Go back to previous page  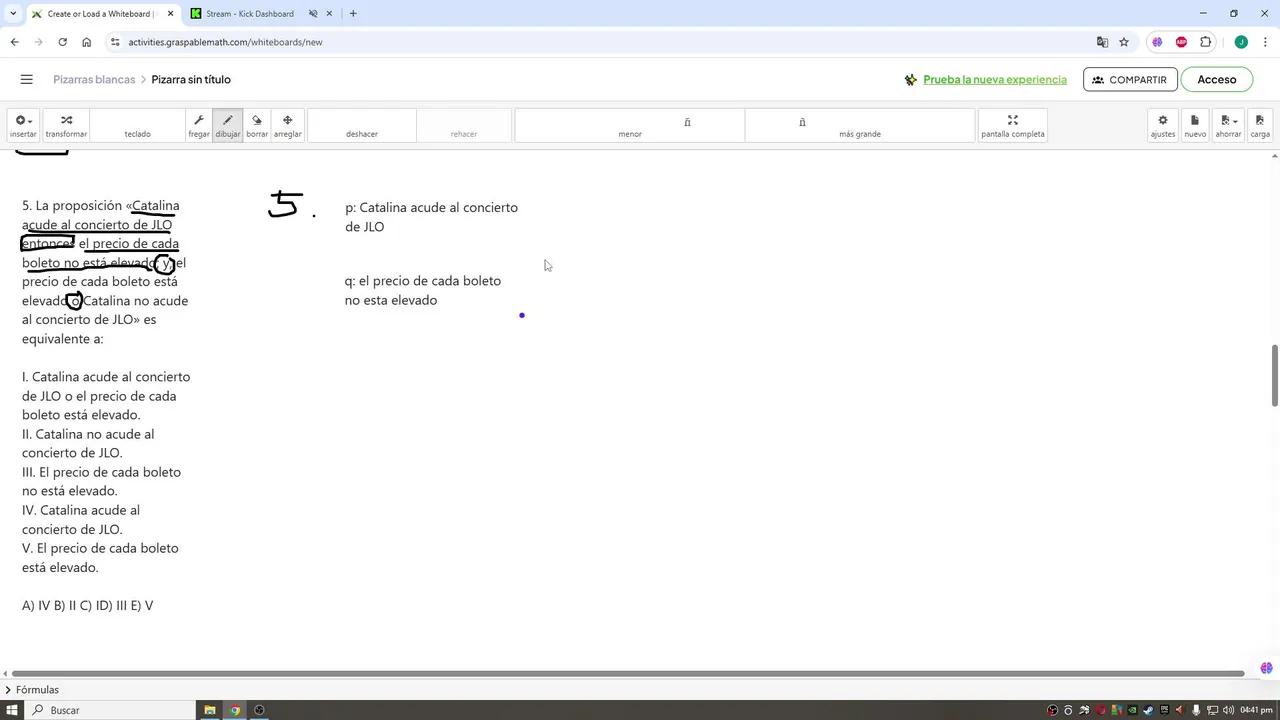(14, 42)
